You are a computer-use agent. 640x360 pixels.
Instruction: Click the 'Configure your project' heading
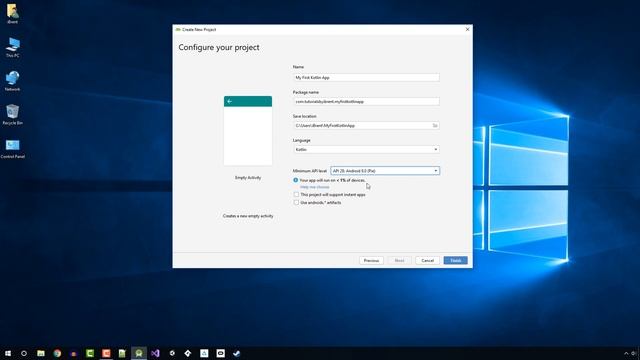[219, 47]
